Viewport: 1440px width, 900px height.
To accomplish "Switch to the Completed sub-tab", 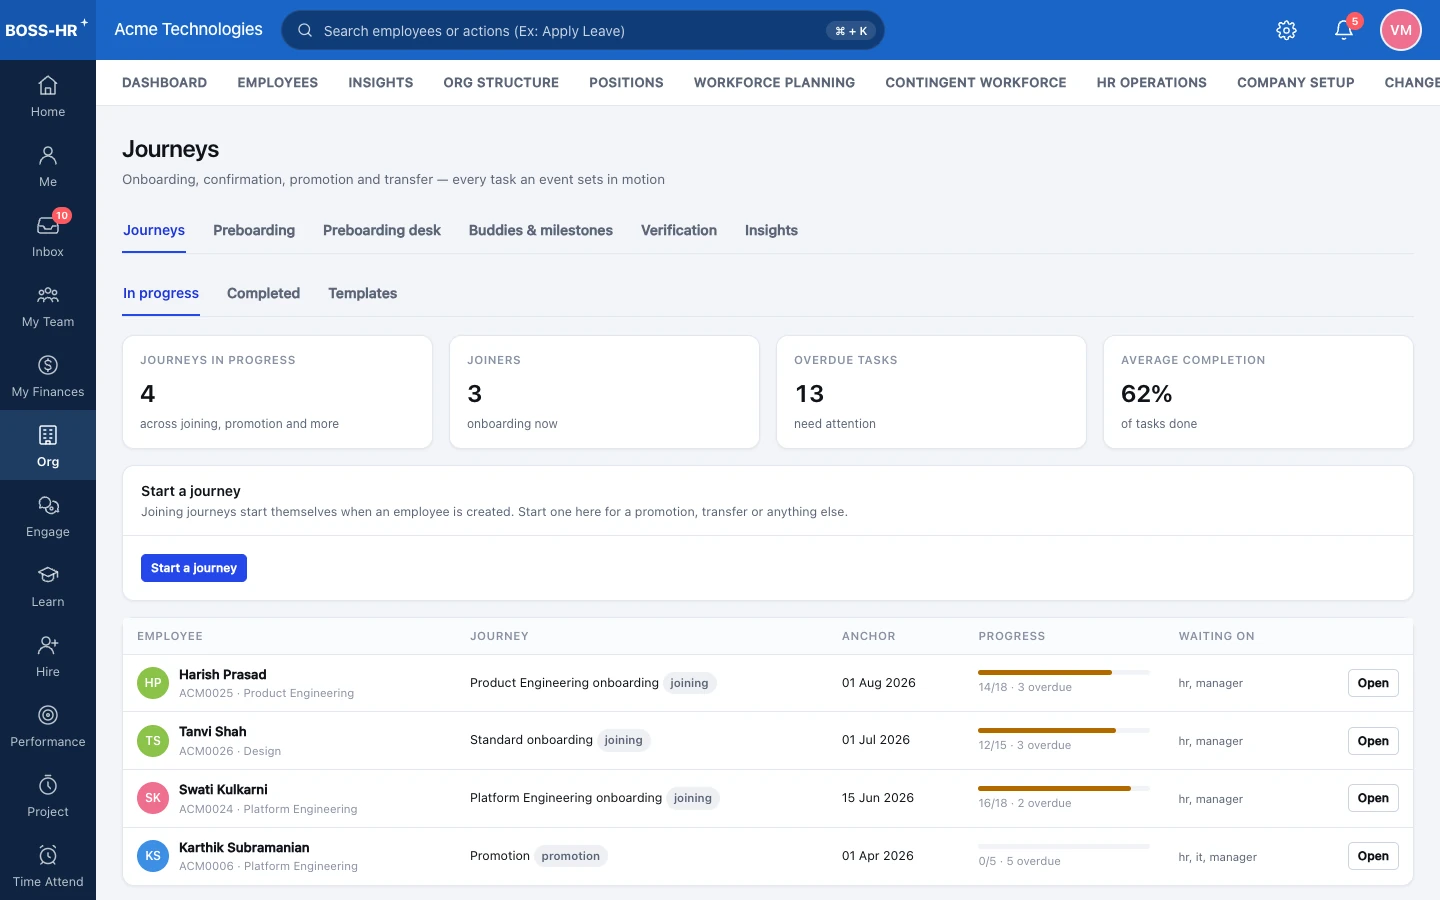I will (263, 293).
